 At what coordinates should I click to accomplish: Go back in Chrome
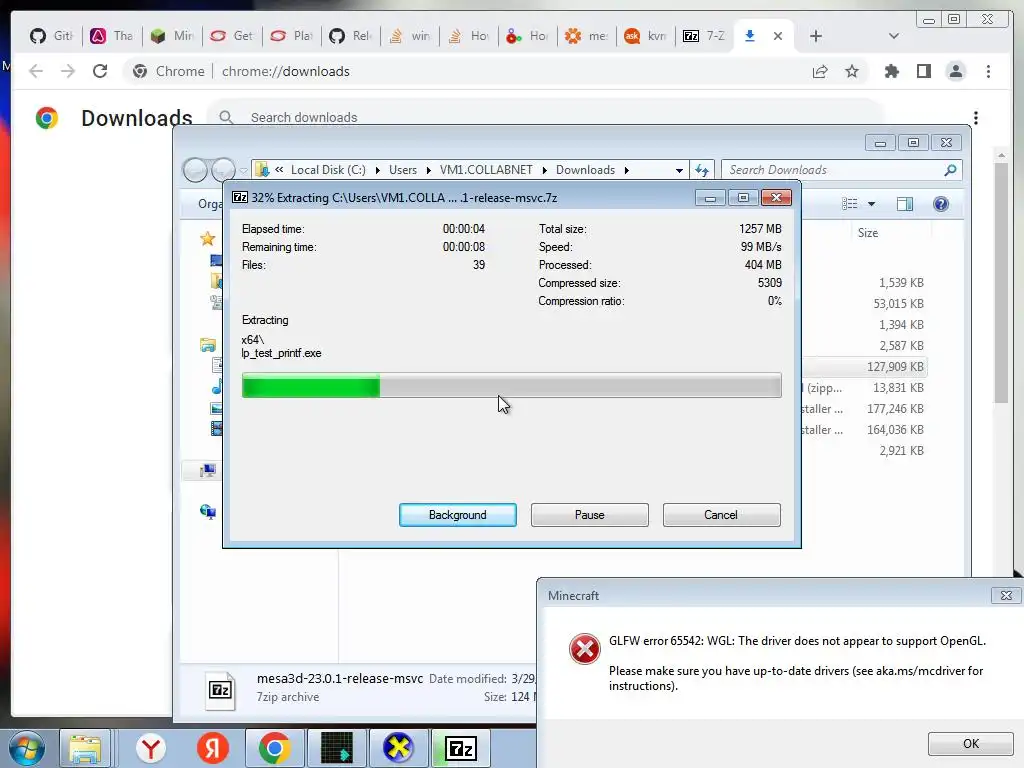click(x=36, y=71)
